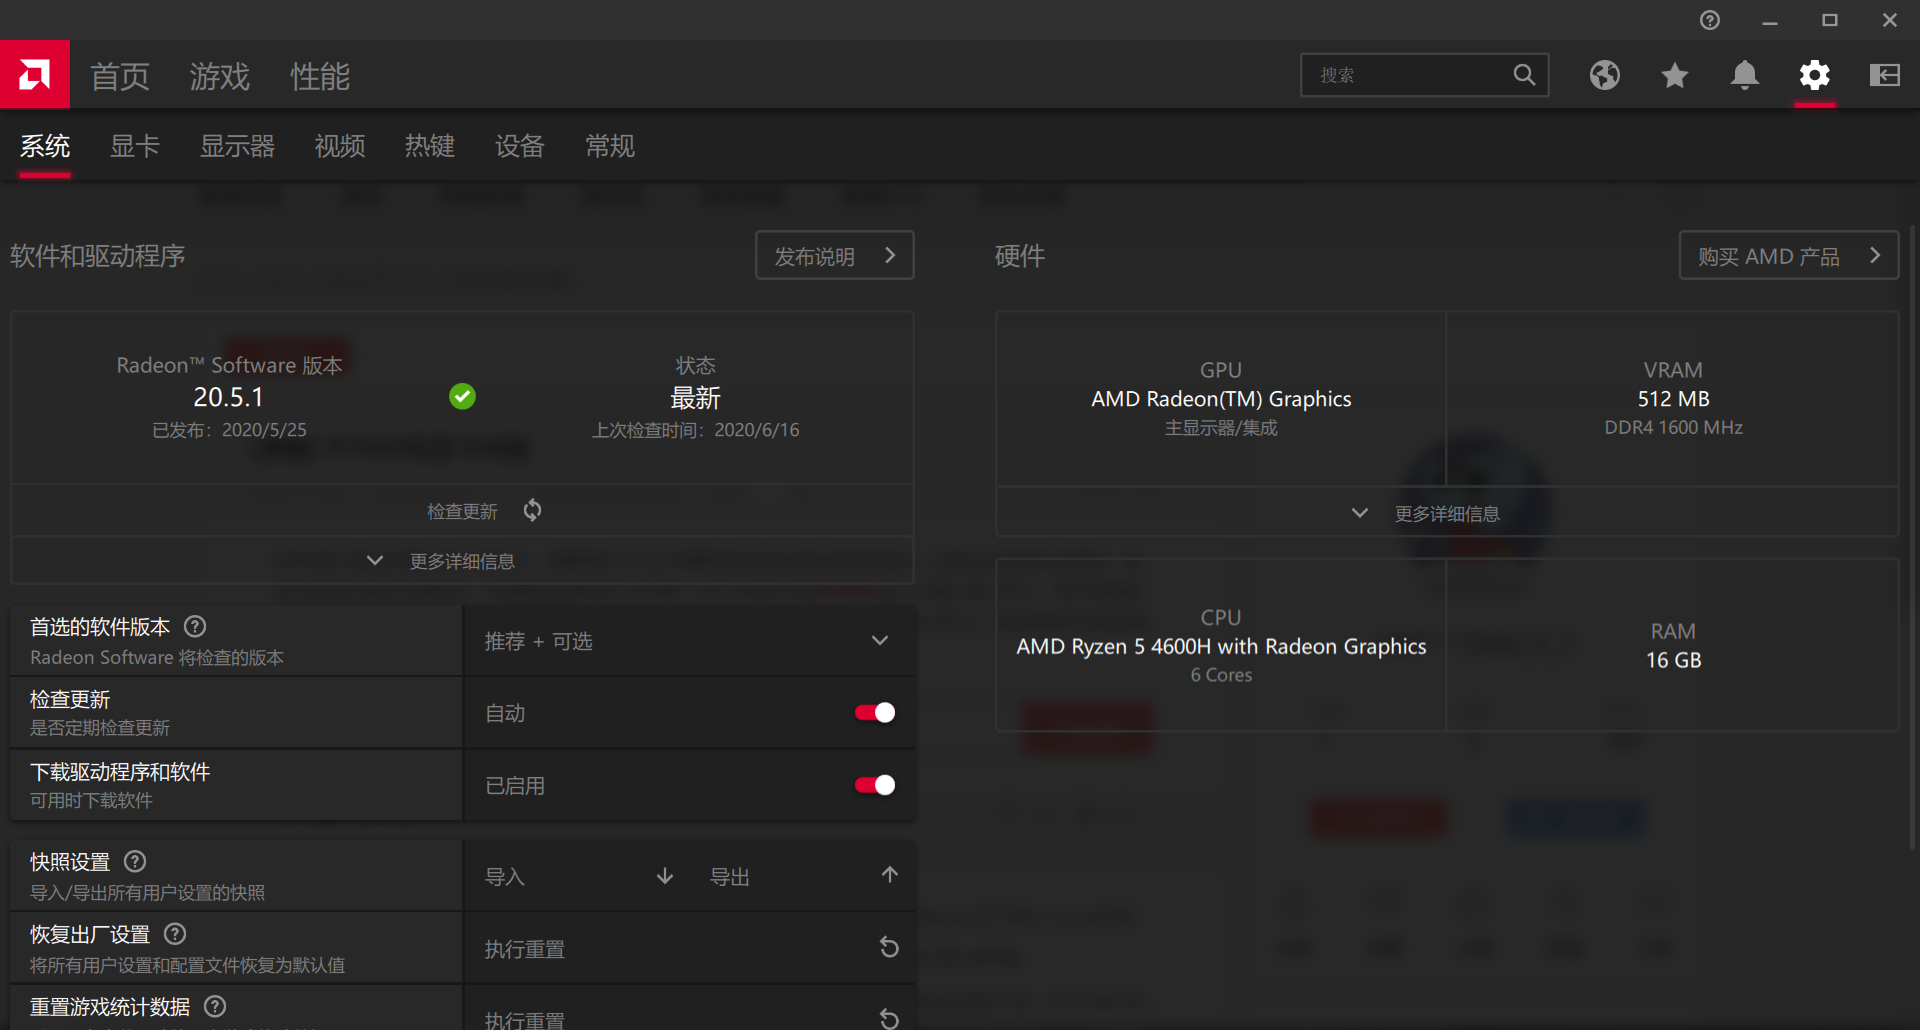
Task: Expand hardware 更多详细信息 section
Action: pos(1447,513)
